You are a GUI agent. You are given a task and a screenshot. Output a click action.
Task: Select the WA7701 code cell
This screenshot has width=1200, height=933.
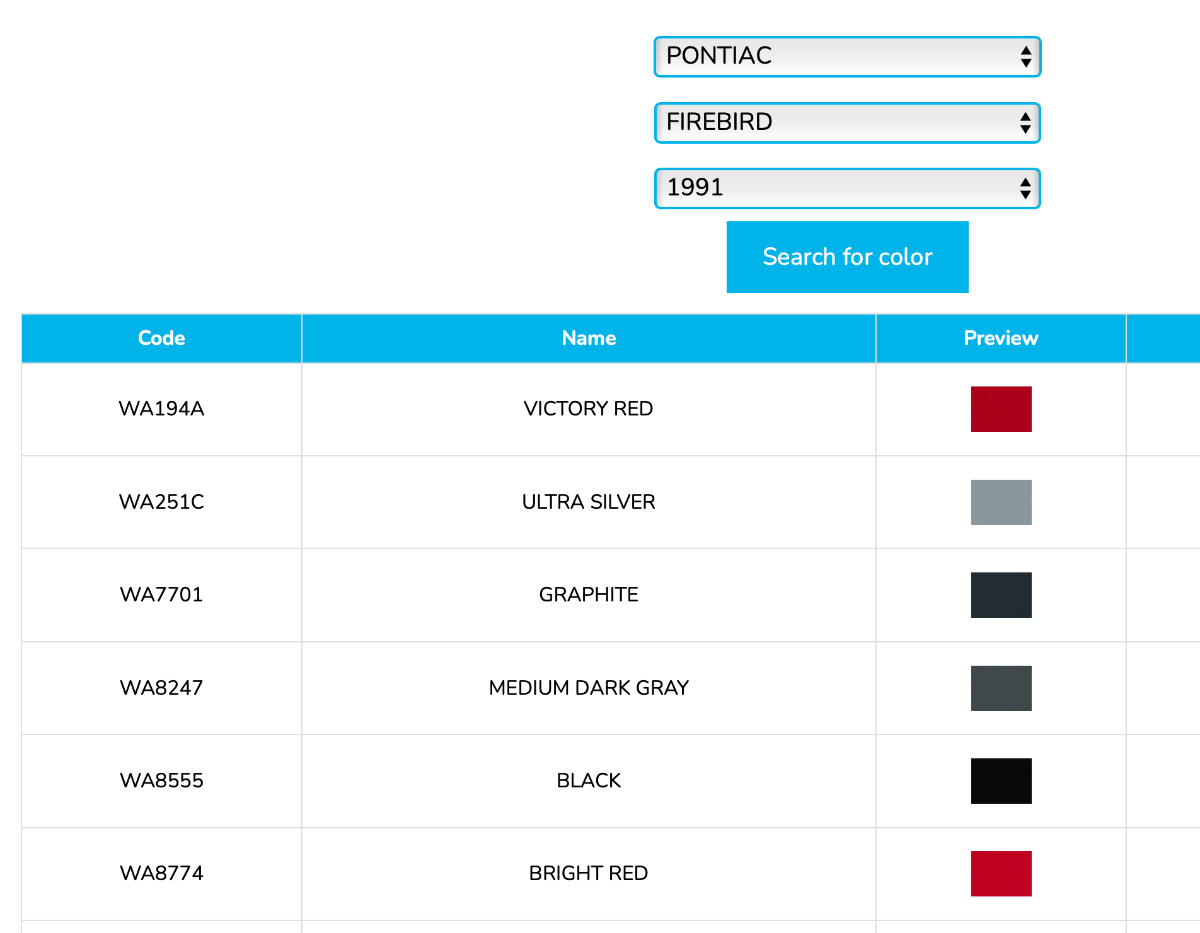[x=161, y=595]
